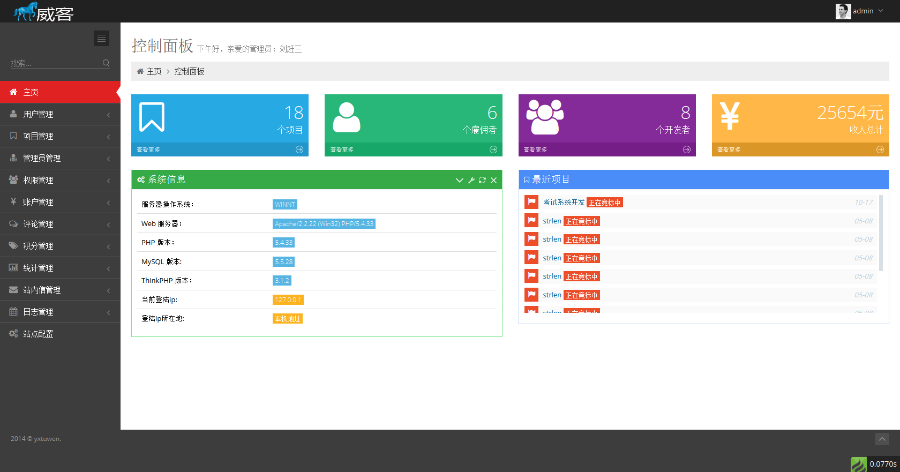Click the admin avatar thumbnail
900x472 pixels.
(x=843, y=11)
